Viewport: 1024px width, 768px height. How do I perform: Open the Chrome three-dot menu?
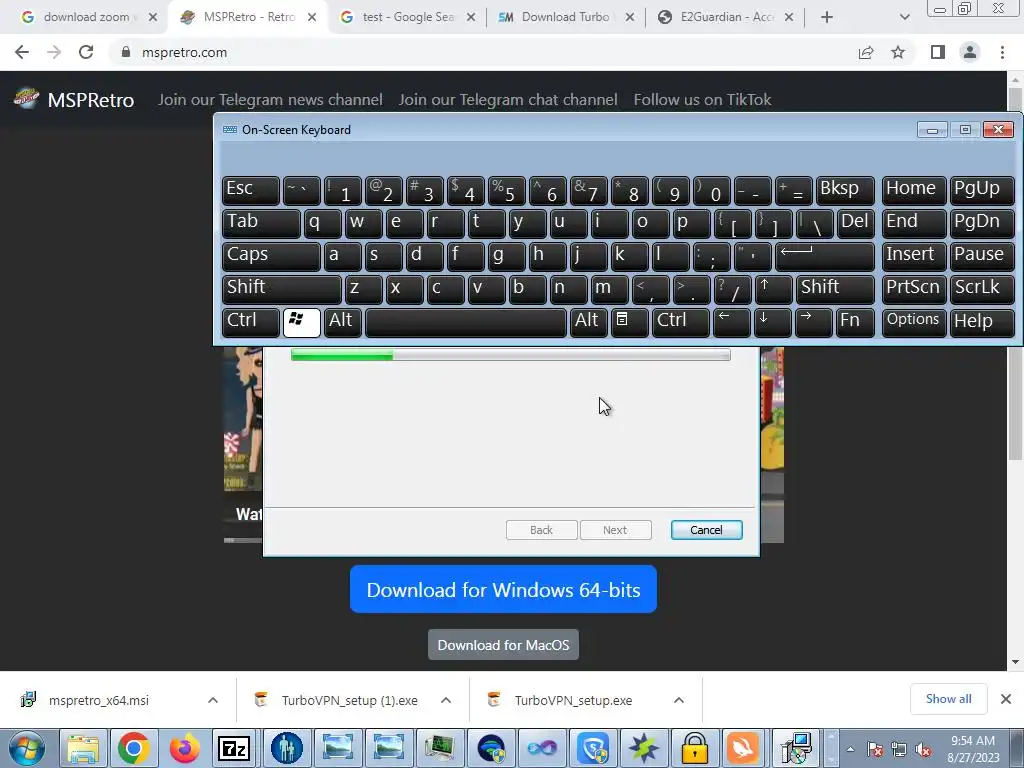pyautogui.click(x=1002, y=52)
